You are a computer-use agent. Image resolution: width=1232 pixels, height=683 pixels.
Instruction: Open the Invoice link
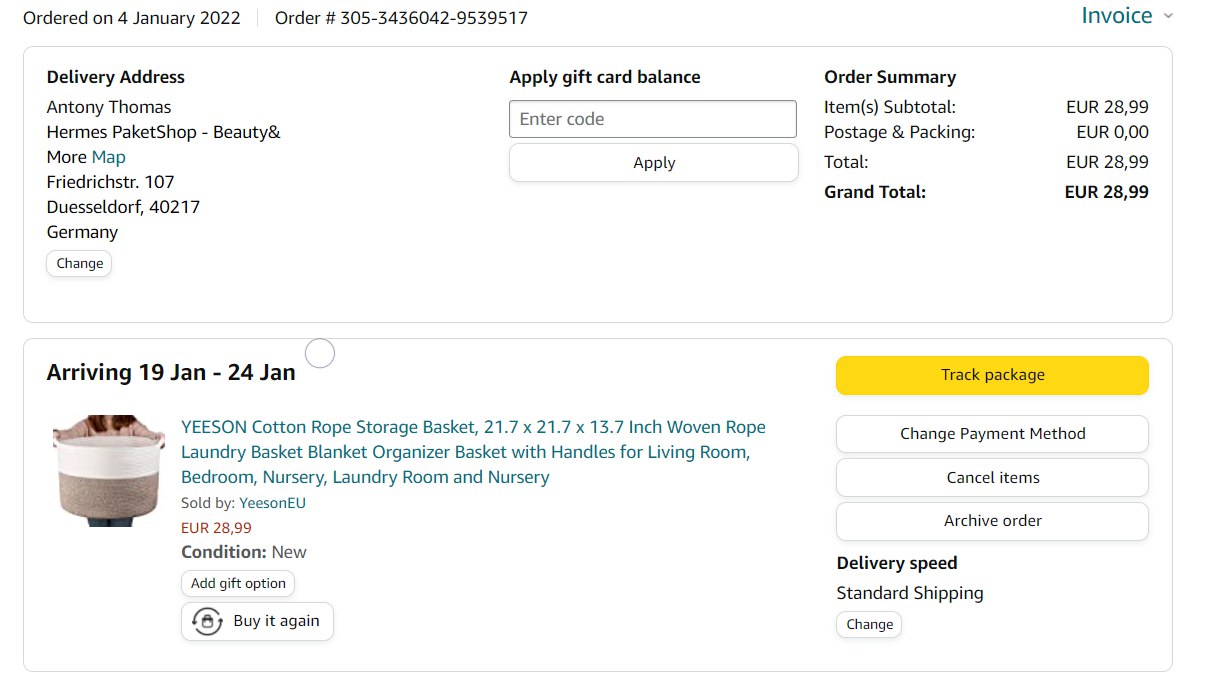point(1116,16)
